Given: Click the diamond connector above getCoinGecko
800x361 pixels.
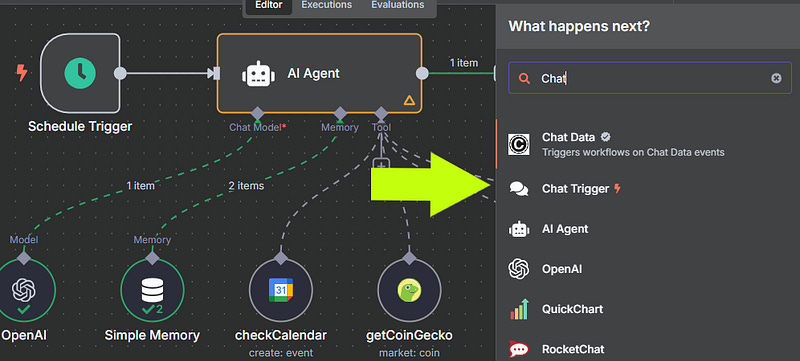Looking at the screenshot, I should 409,258.
